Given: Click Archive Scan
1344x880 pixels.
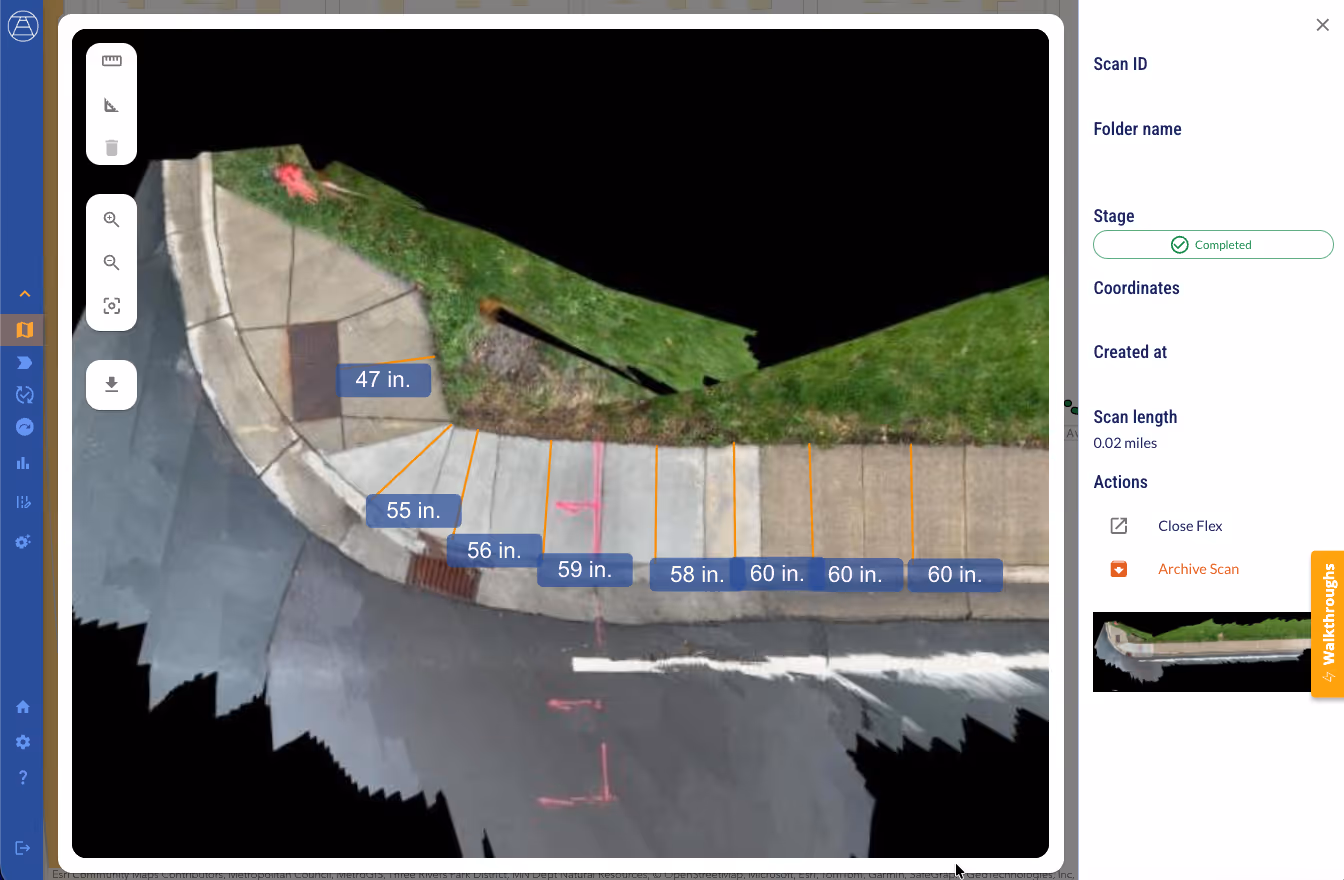Looking at the screenshot, I should [1198, 569].
